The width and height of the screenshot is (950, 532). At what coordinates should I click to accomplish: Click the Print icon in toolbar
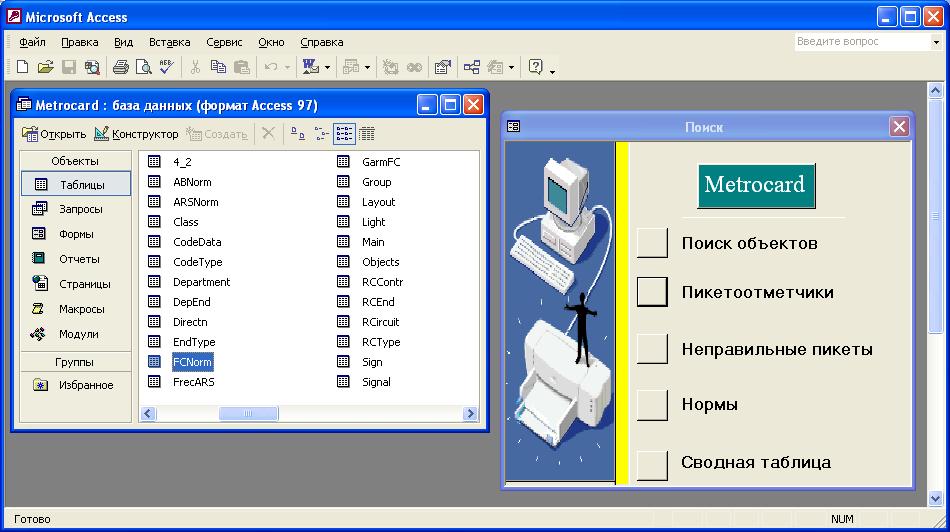point(120,67)
